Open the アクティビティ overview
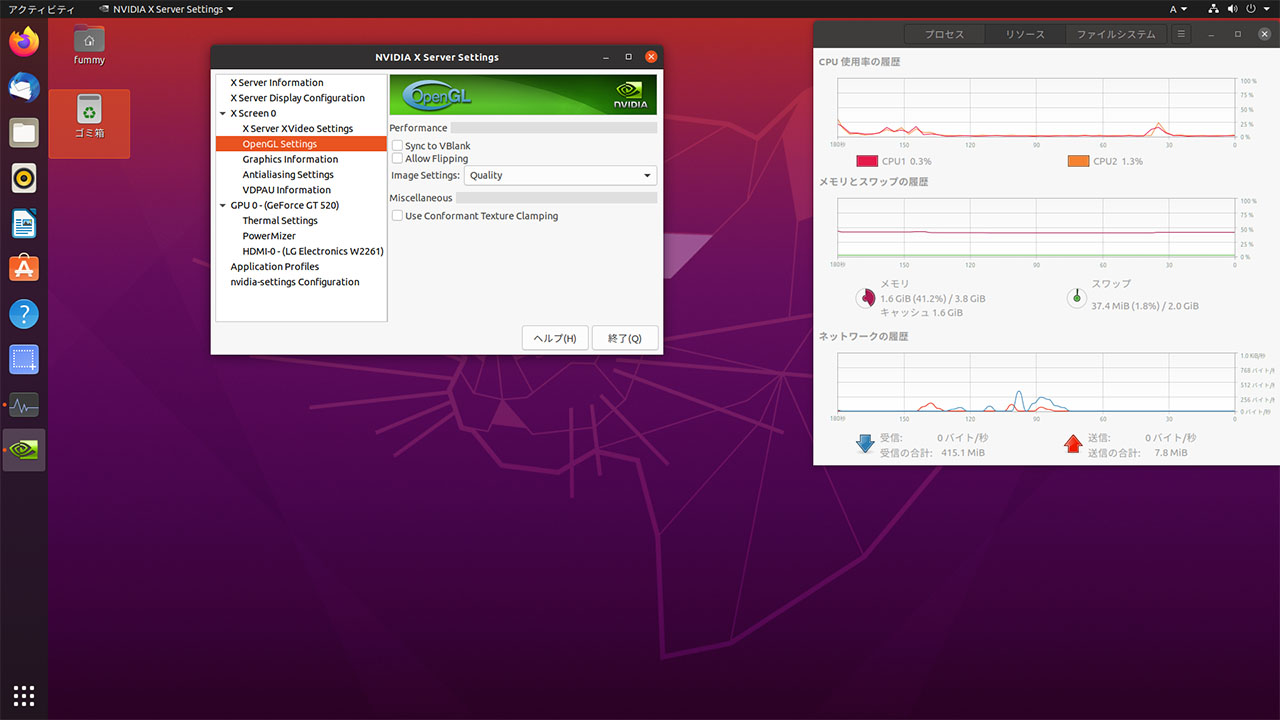This screenshot has width=1280, height=720. tap(41, 9)
